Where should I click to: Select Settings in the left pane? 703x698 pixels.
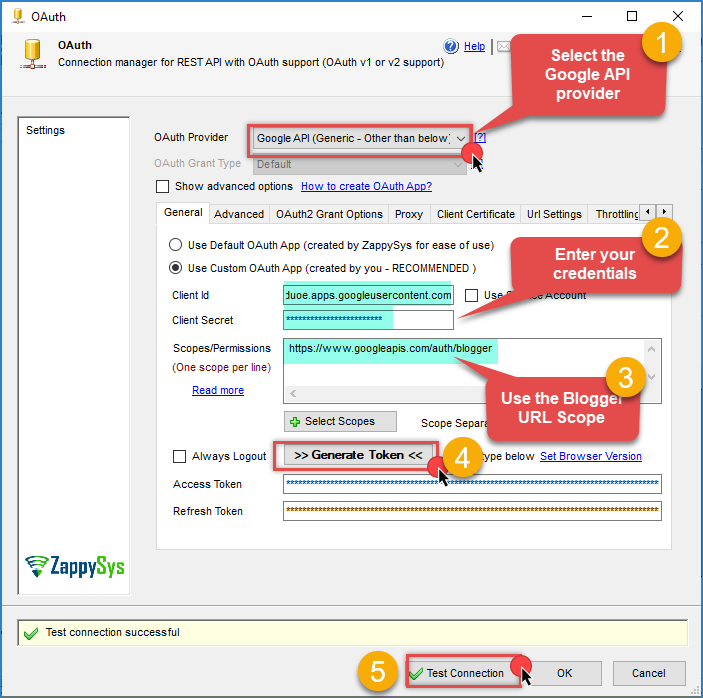pyautogui.click(x=46, y=131)
